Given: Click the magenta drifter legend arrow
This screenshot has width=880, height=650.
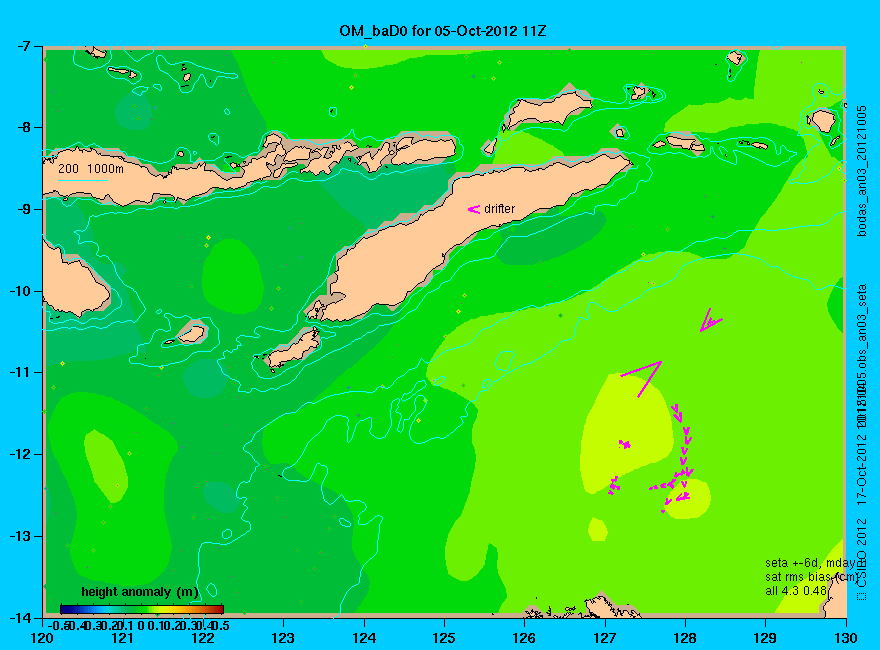Looking at the screenshot, I should (474, 209).
